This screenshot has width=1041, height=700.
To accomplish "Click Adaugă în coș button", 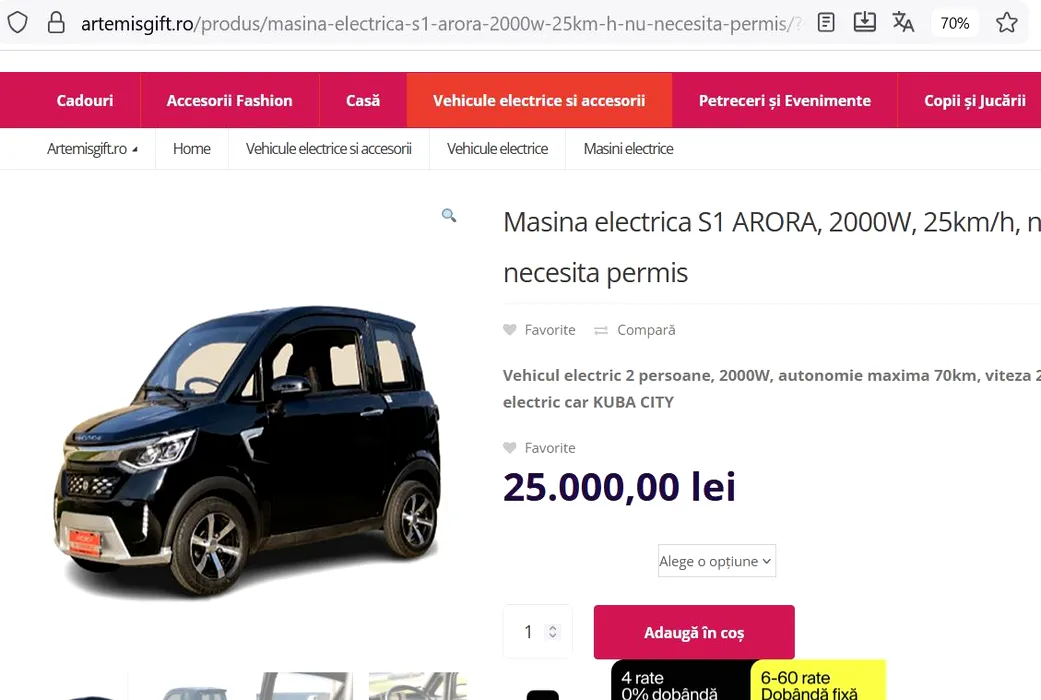I will tap(694, 632).
